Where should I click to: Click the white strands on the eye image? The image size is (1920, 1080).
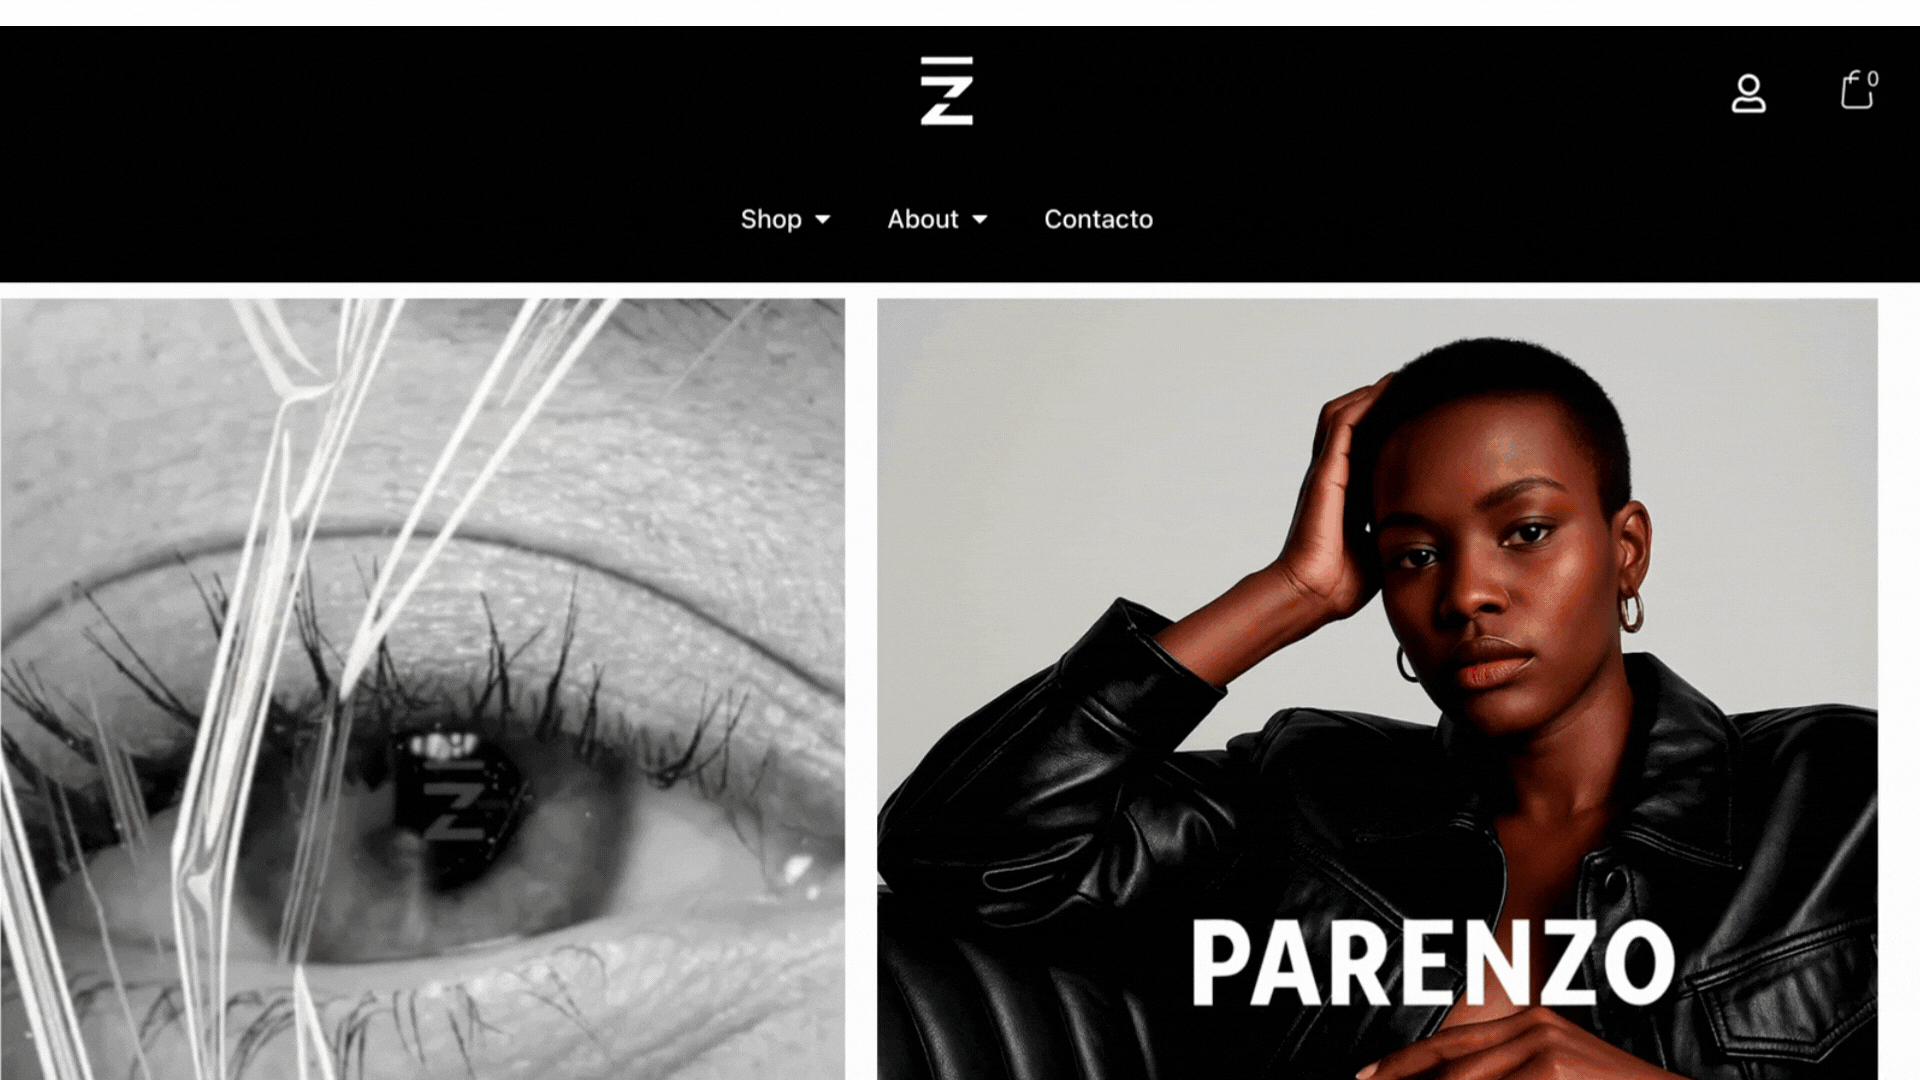point(300,600)
